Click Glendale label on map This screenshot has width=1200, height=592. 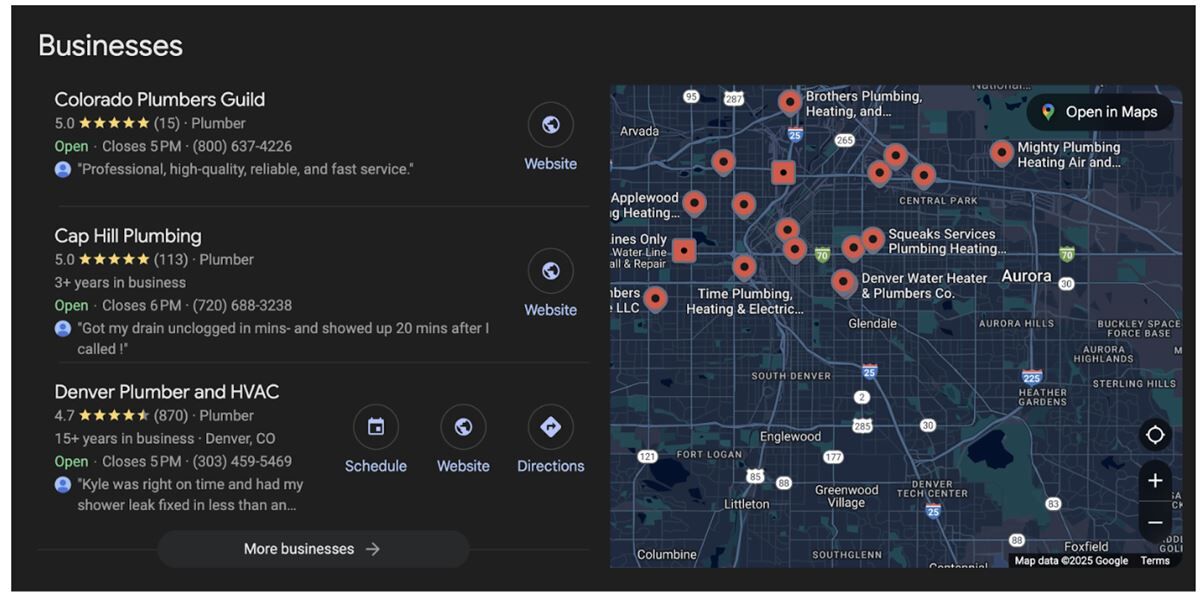click(x=872, y=324)
